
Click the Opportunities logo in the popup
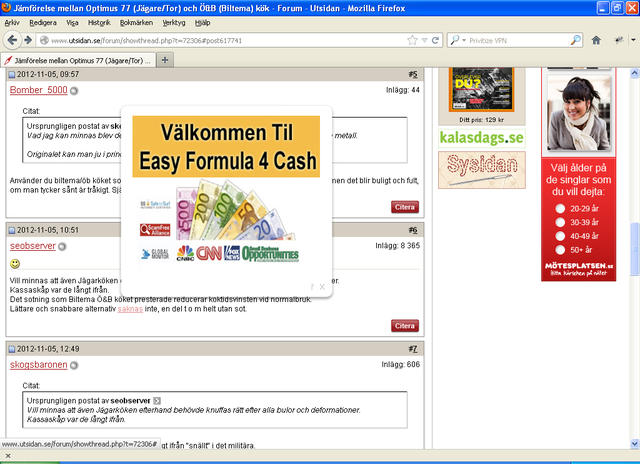point(270,253)
